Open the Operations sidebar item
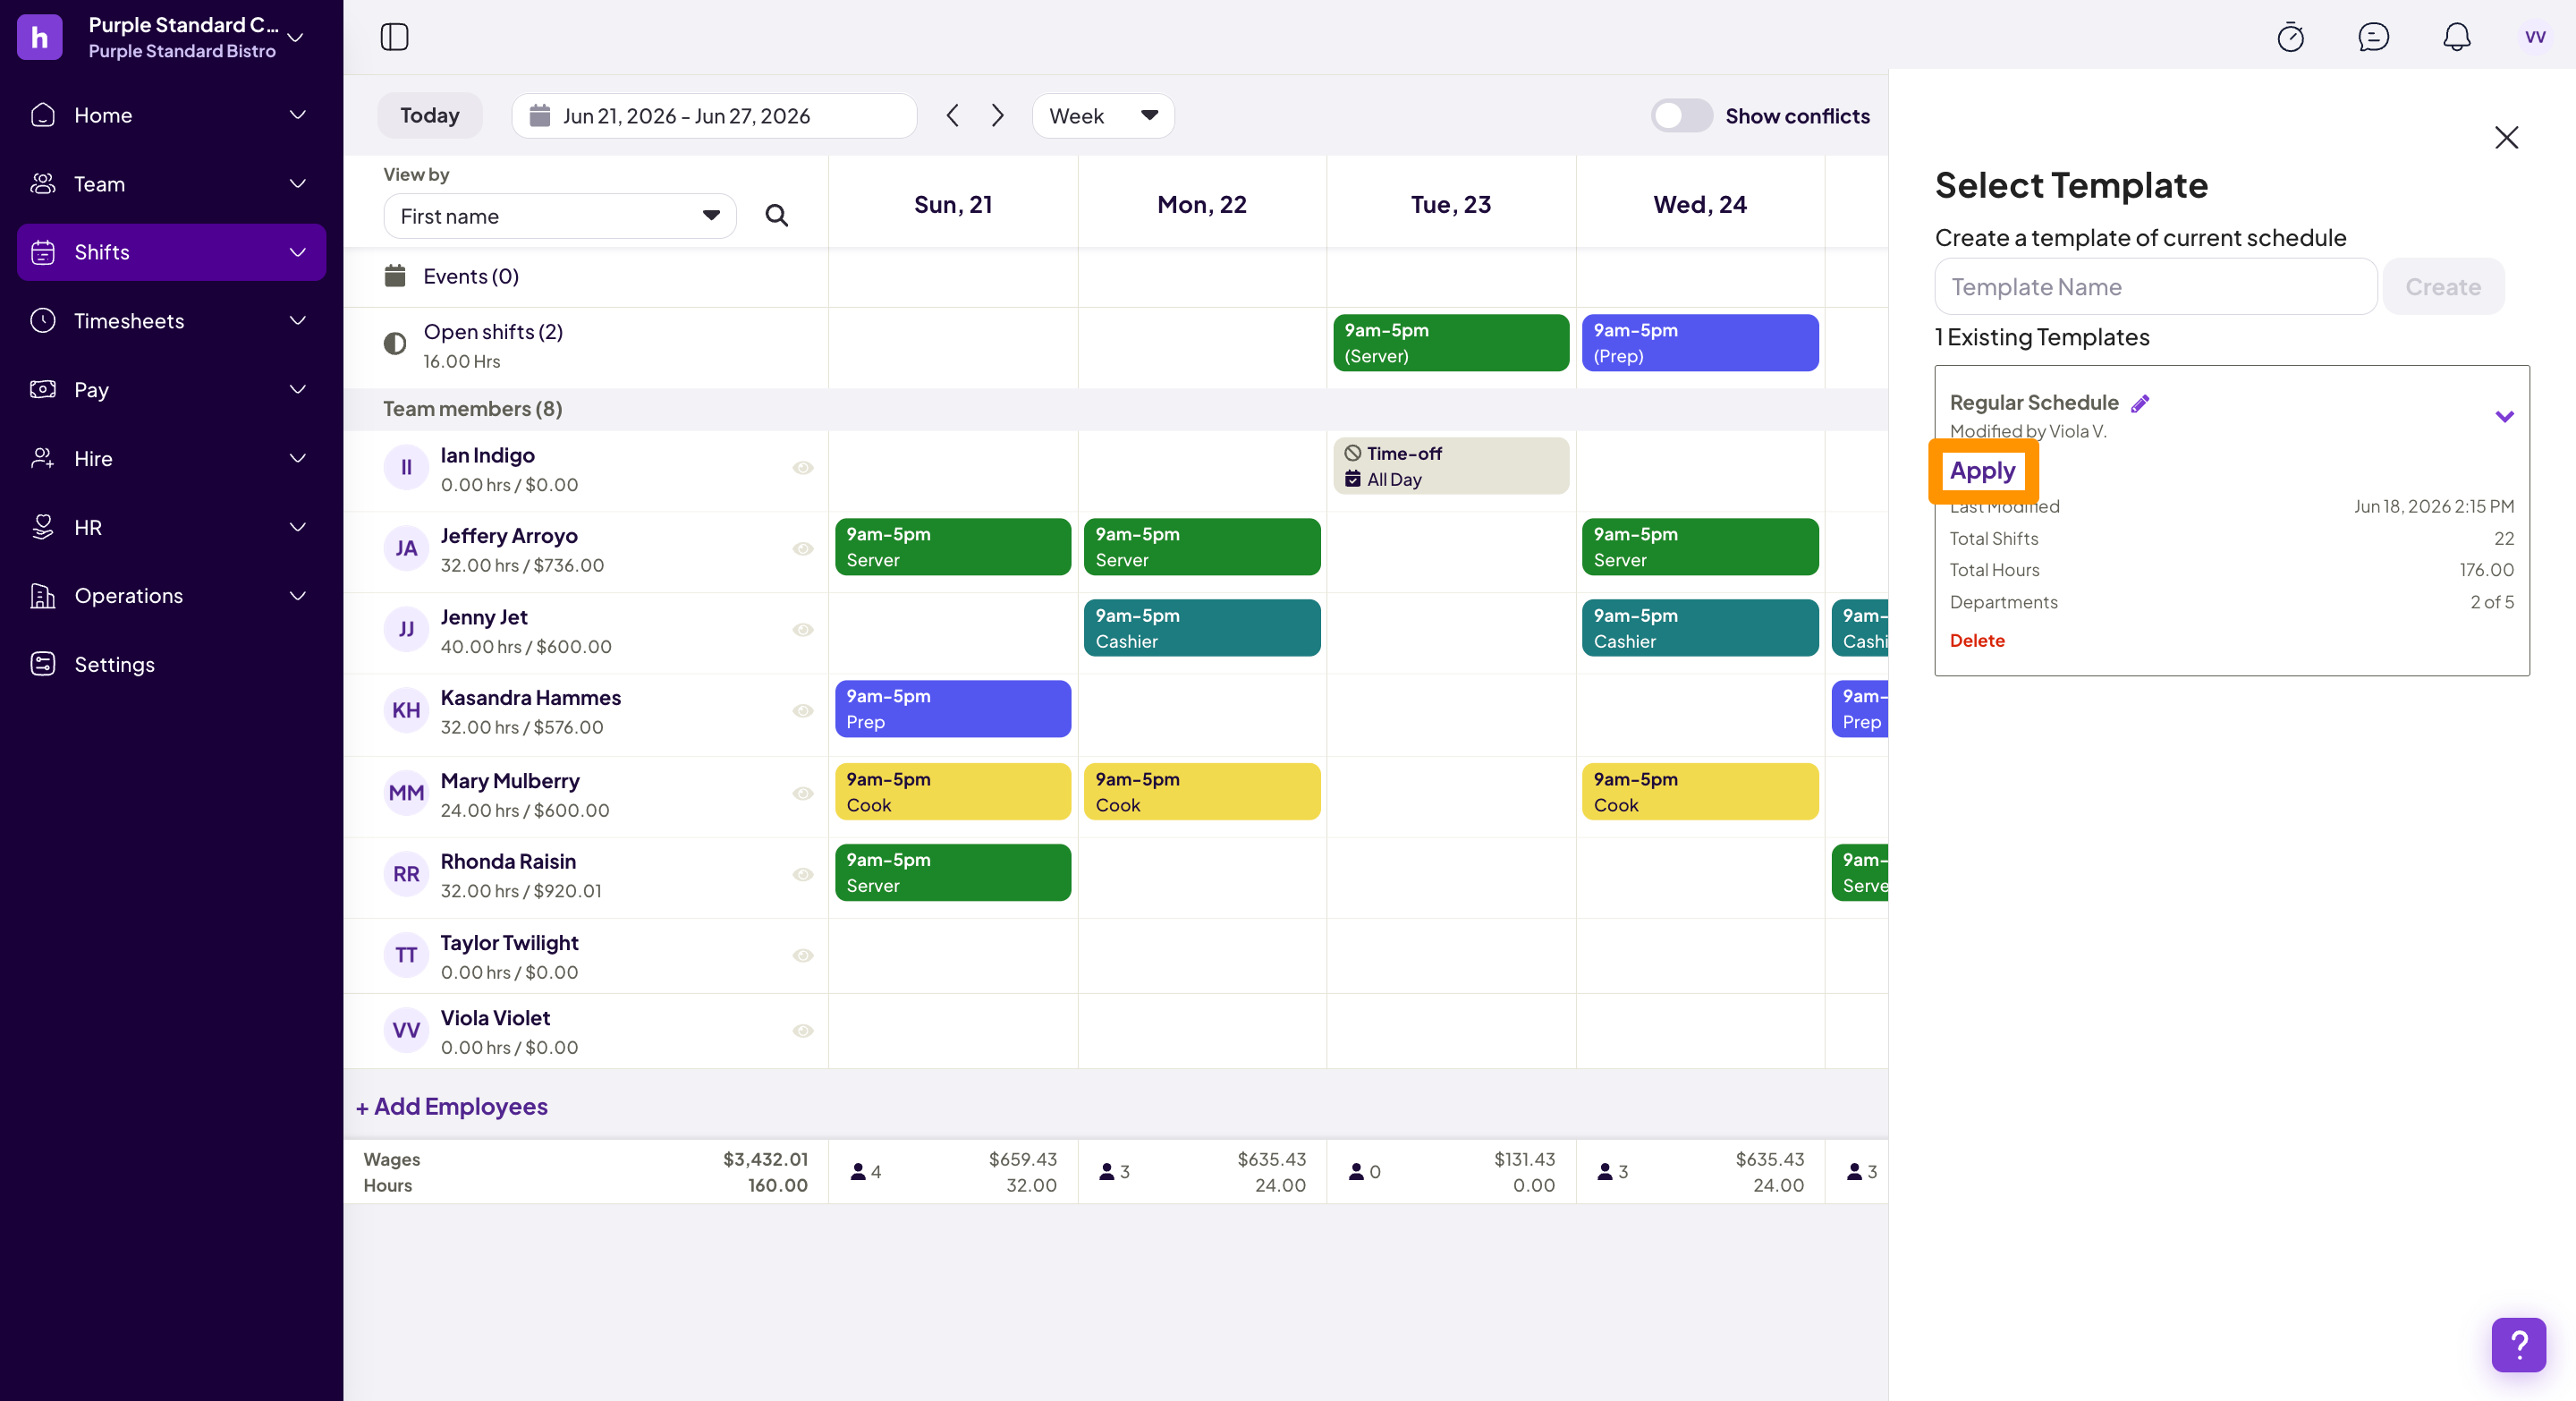 pos(171,596)
